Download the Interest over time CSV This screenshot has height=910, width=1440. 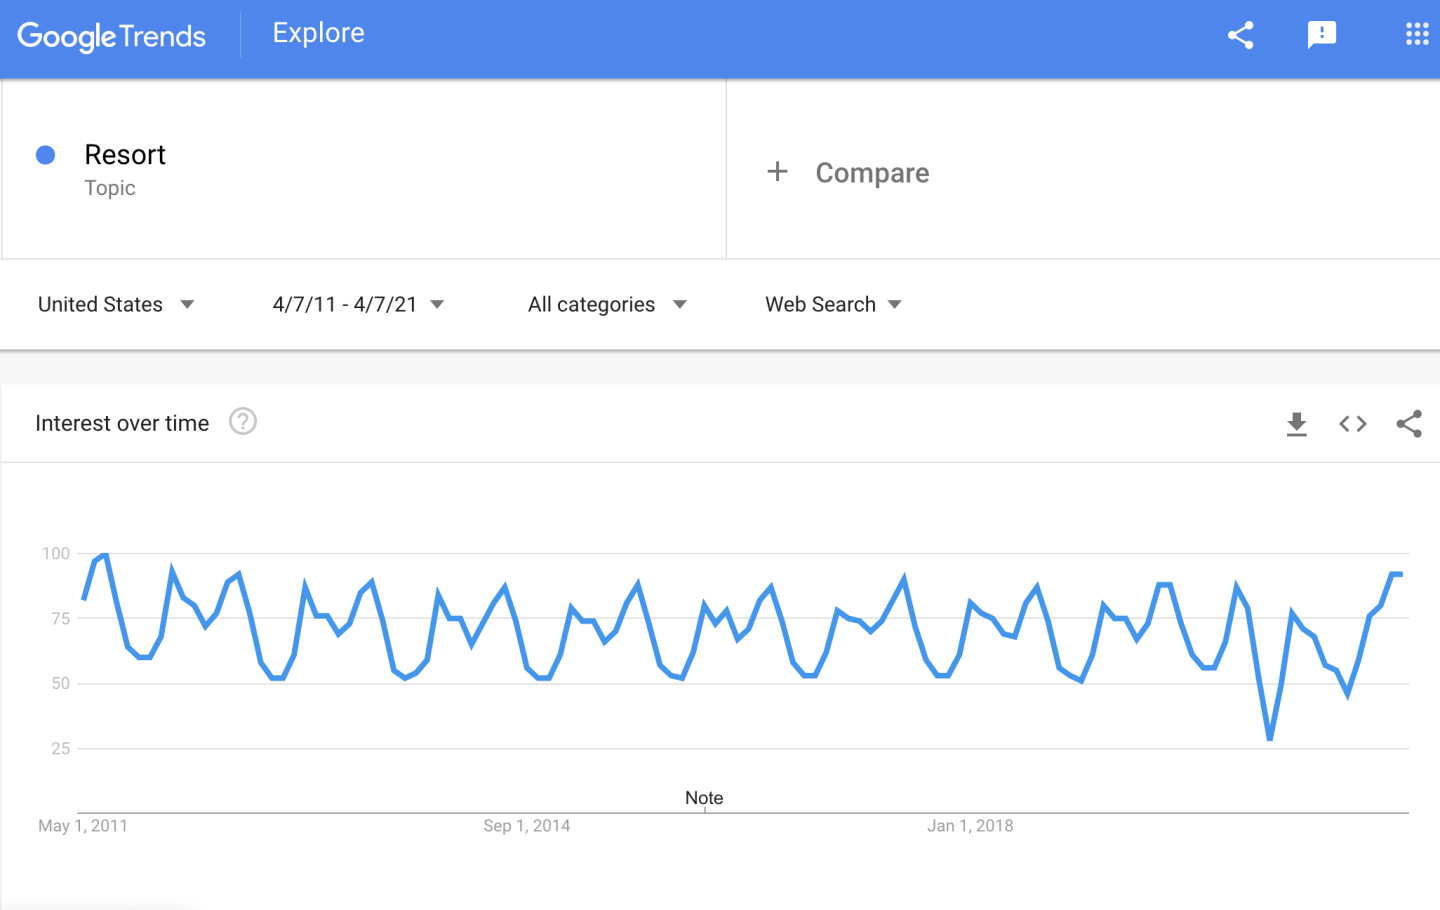pos(1296,424)
